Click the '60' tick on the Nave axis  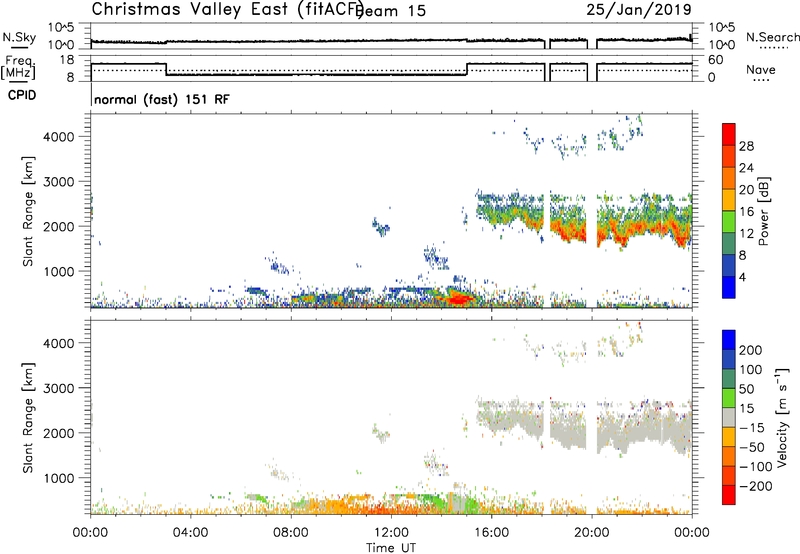click(715, 60)
